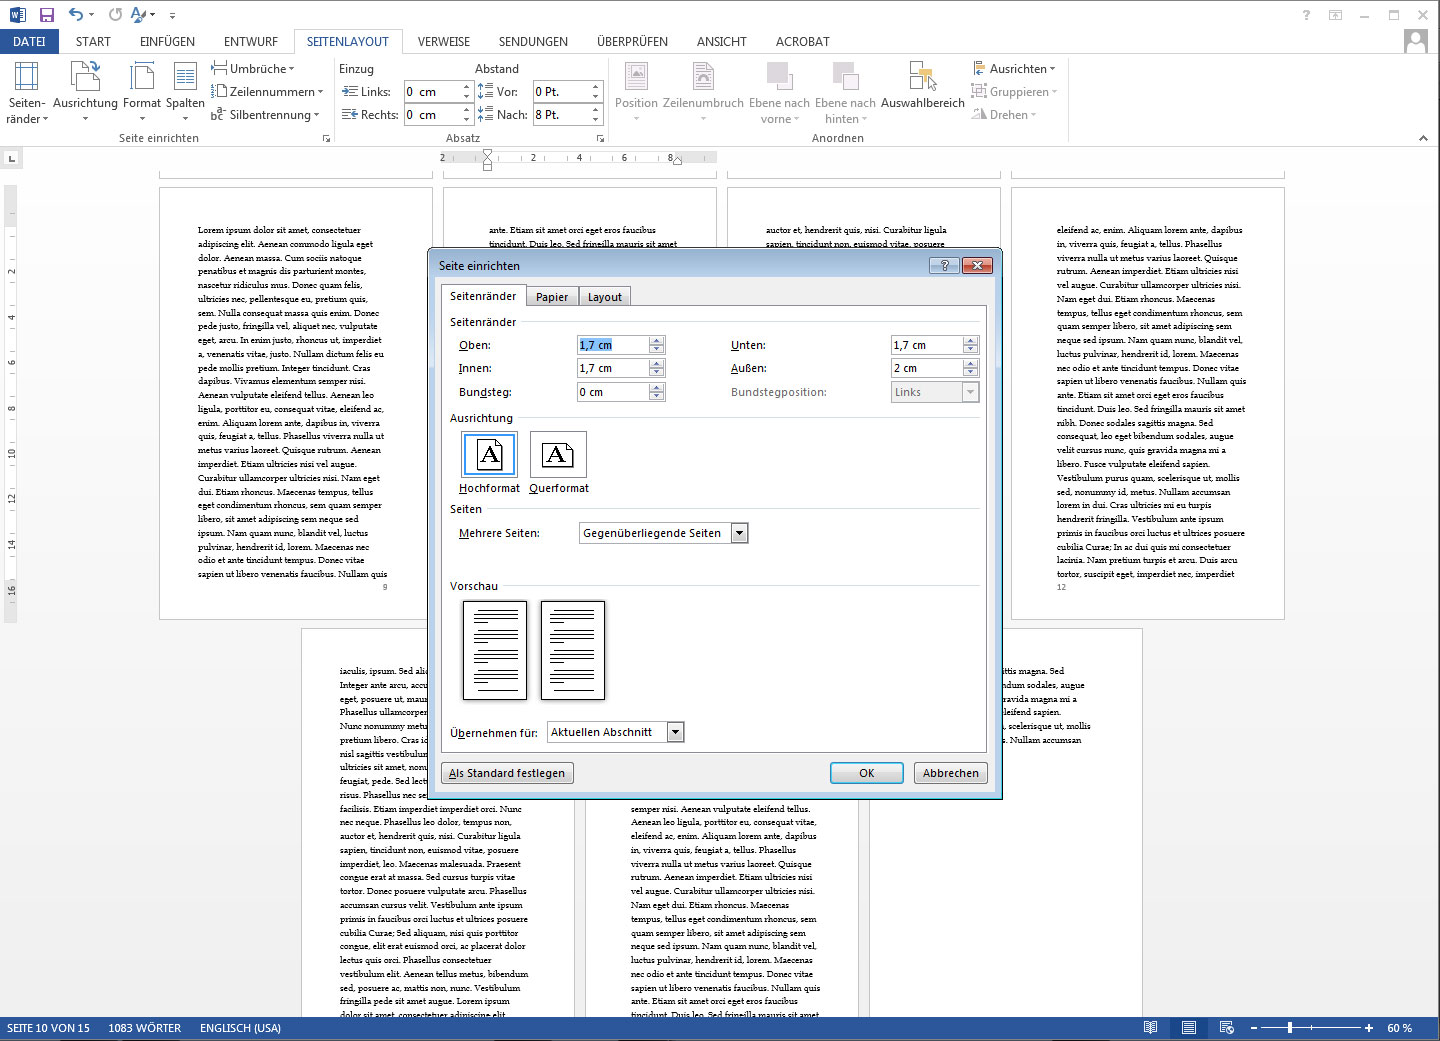
Task: Select Hochformat orientation
Action: pos(489,455)
